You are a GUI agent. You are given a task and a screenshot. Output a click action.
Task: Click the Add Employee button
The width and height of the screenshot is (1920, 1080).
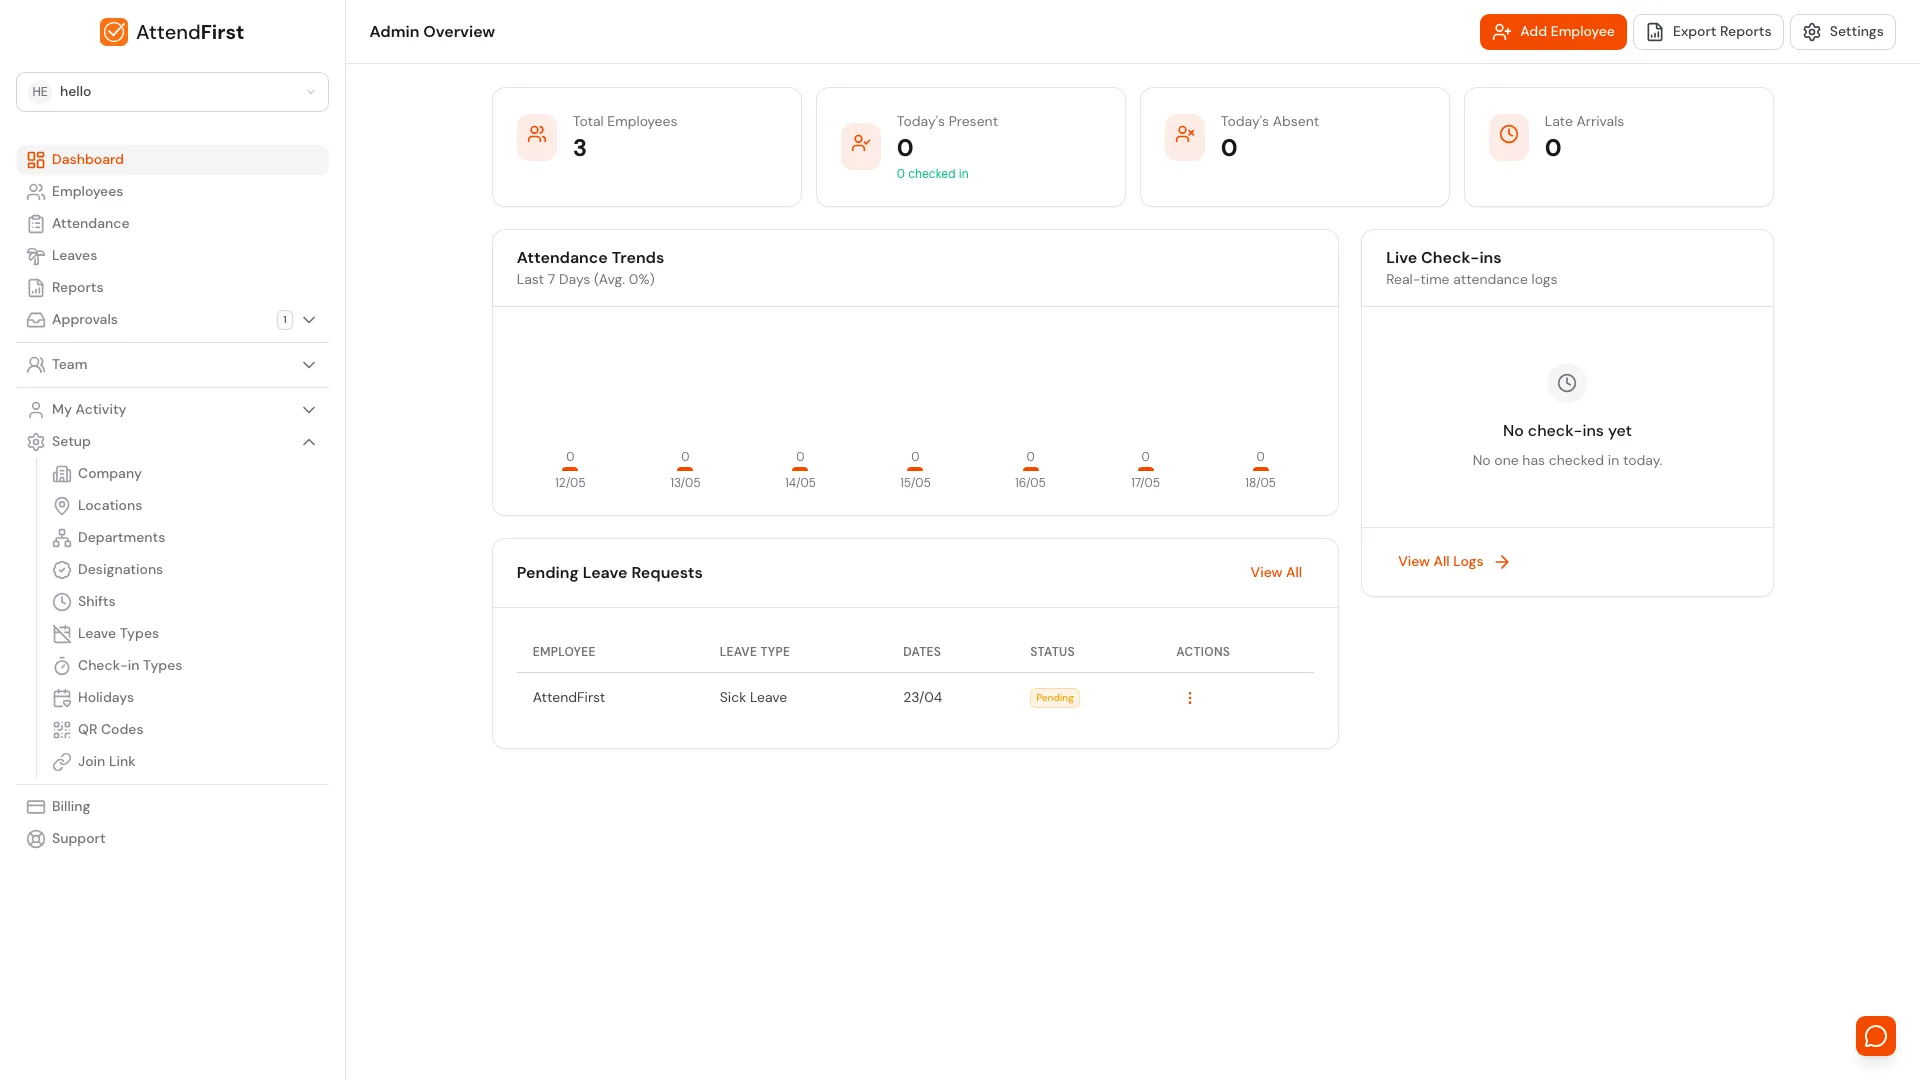tap(1553, 32)
